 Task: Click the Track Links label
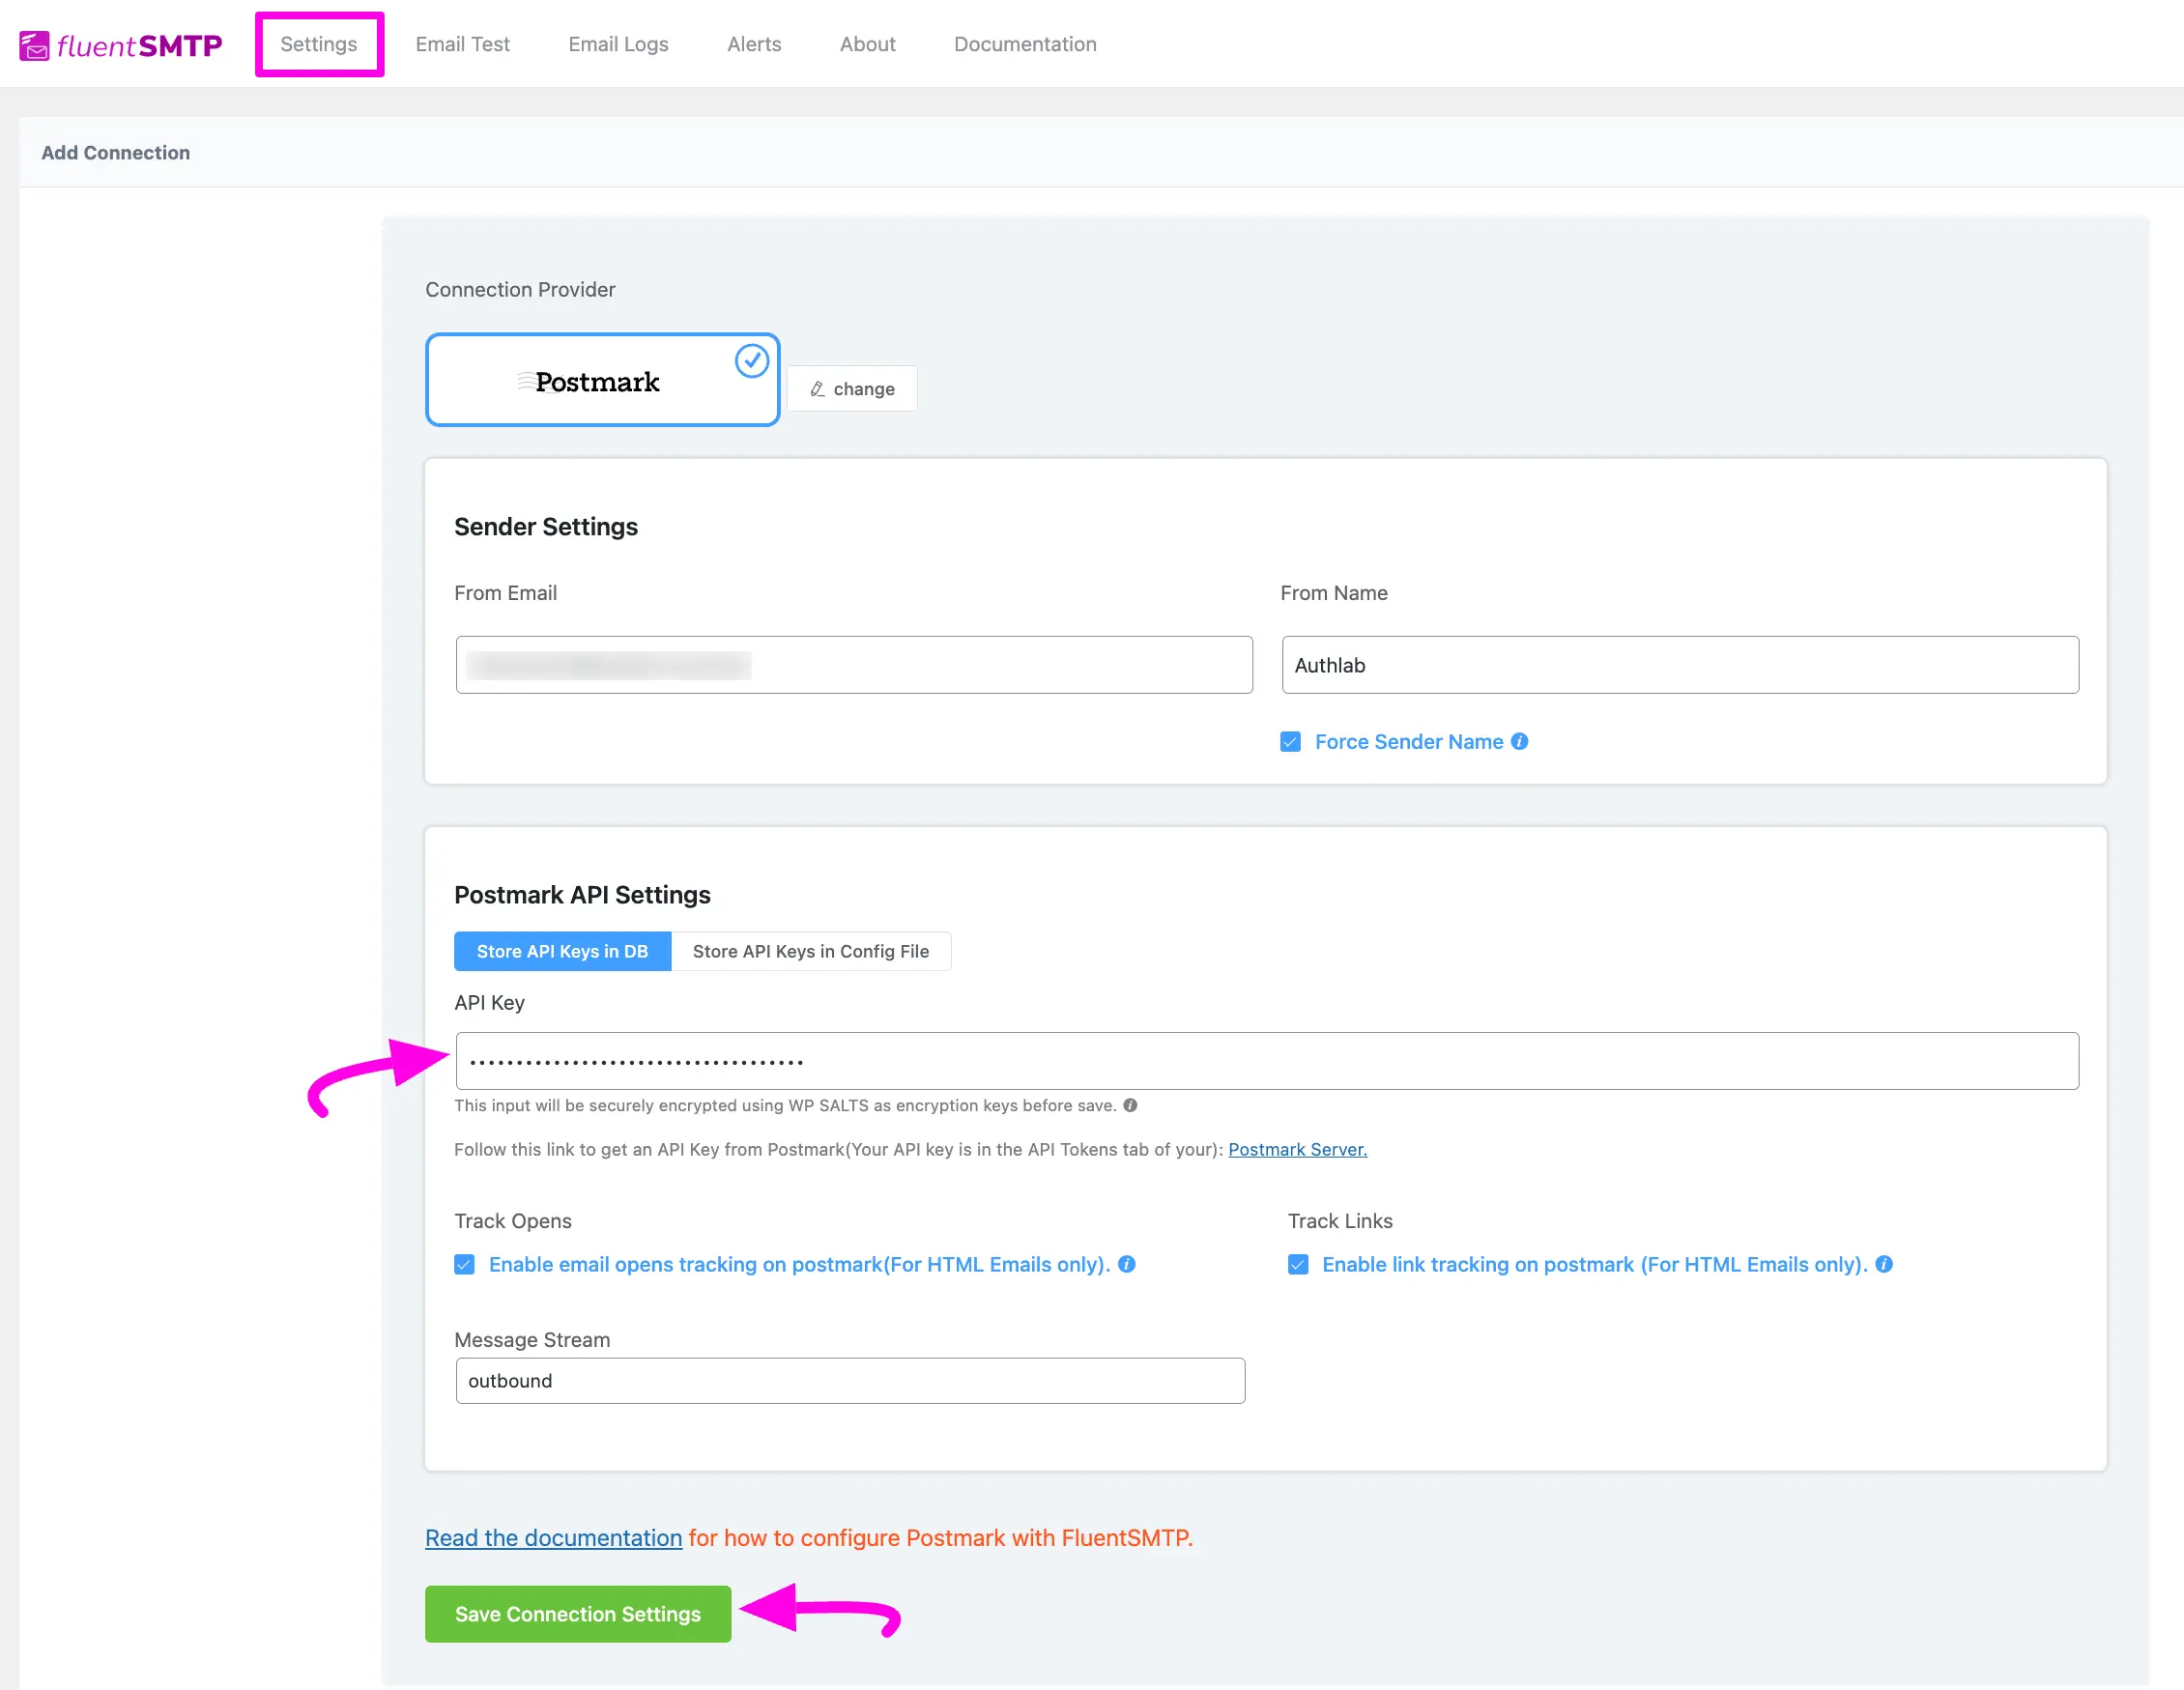pos(1340,1221)
